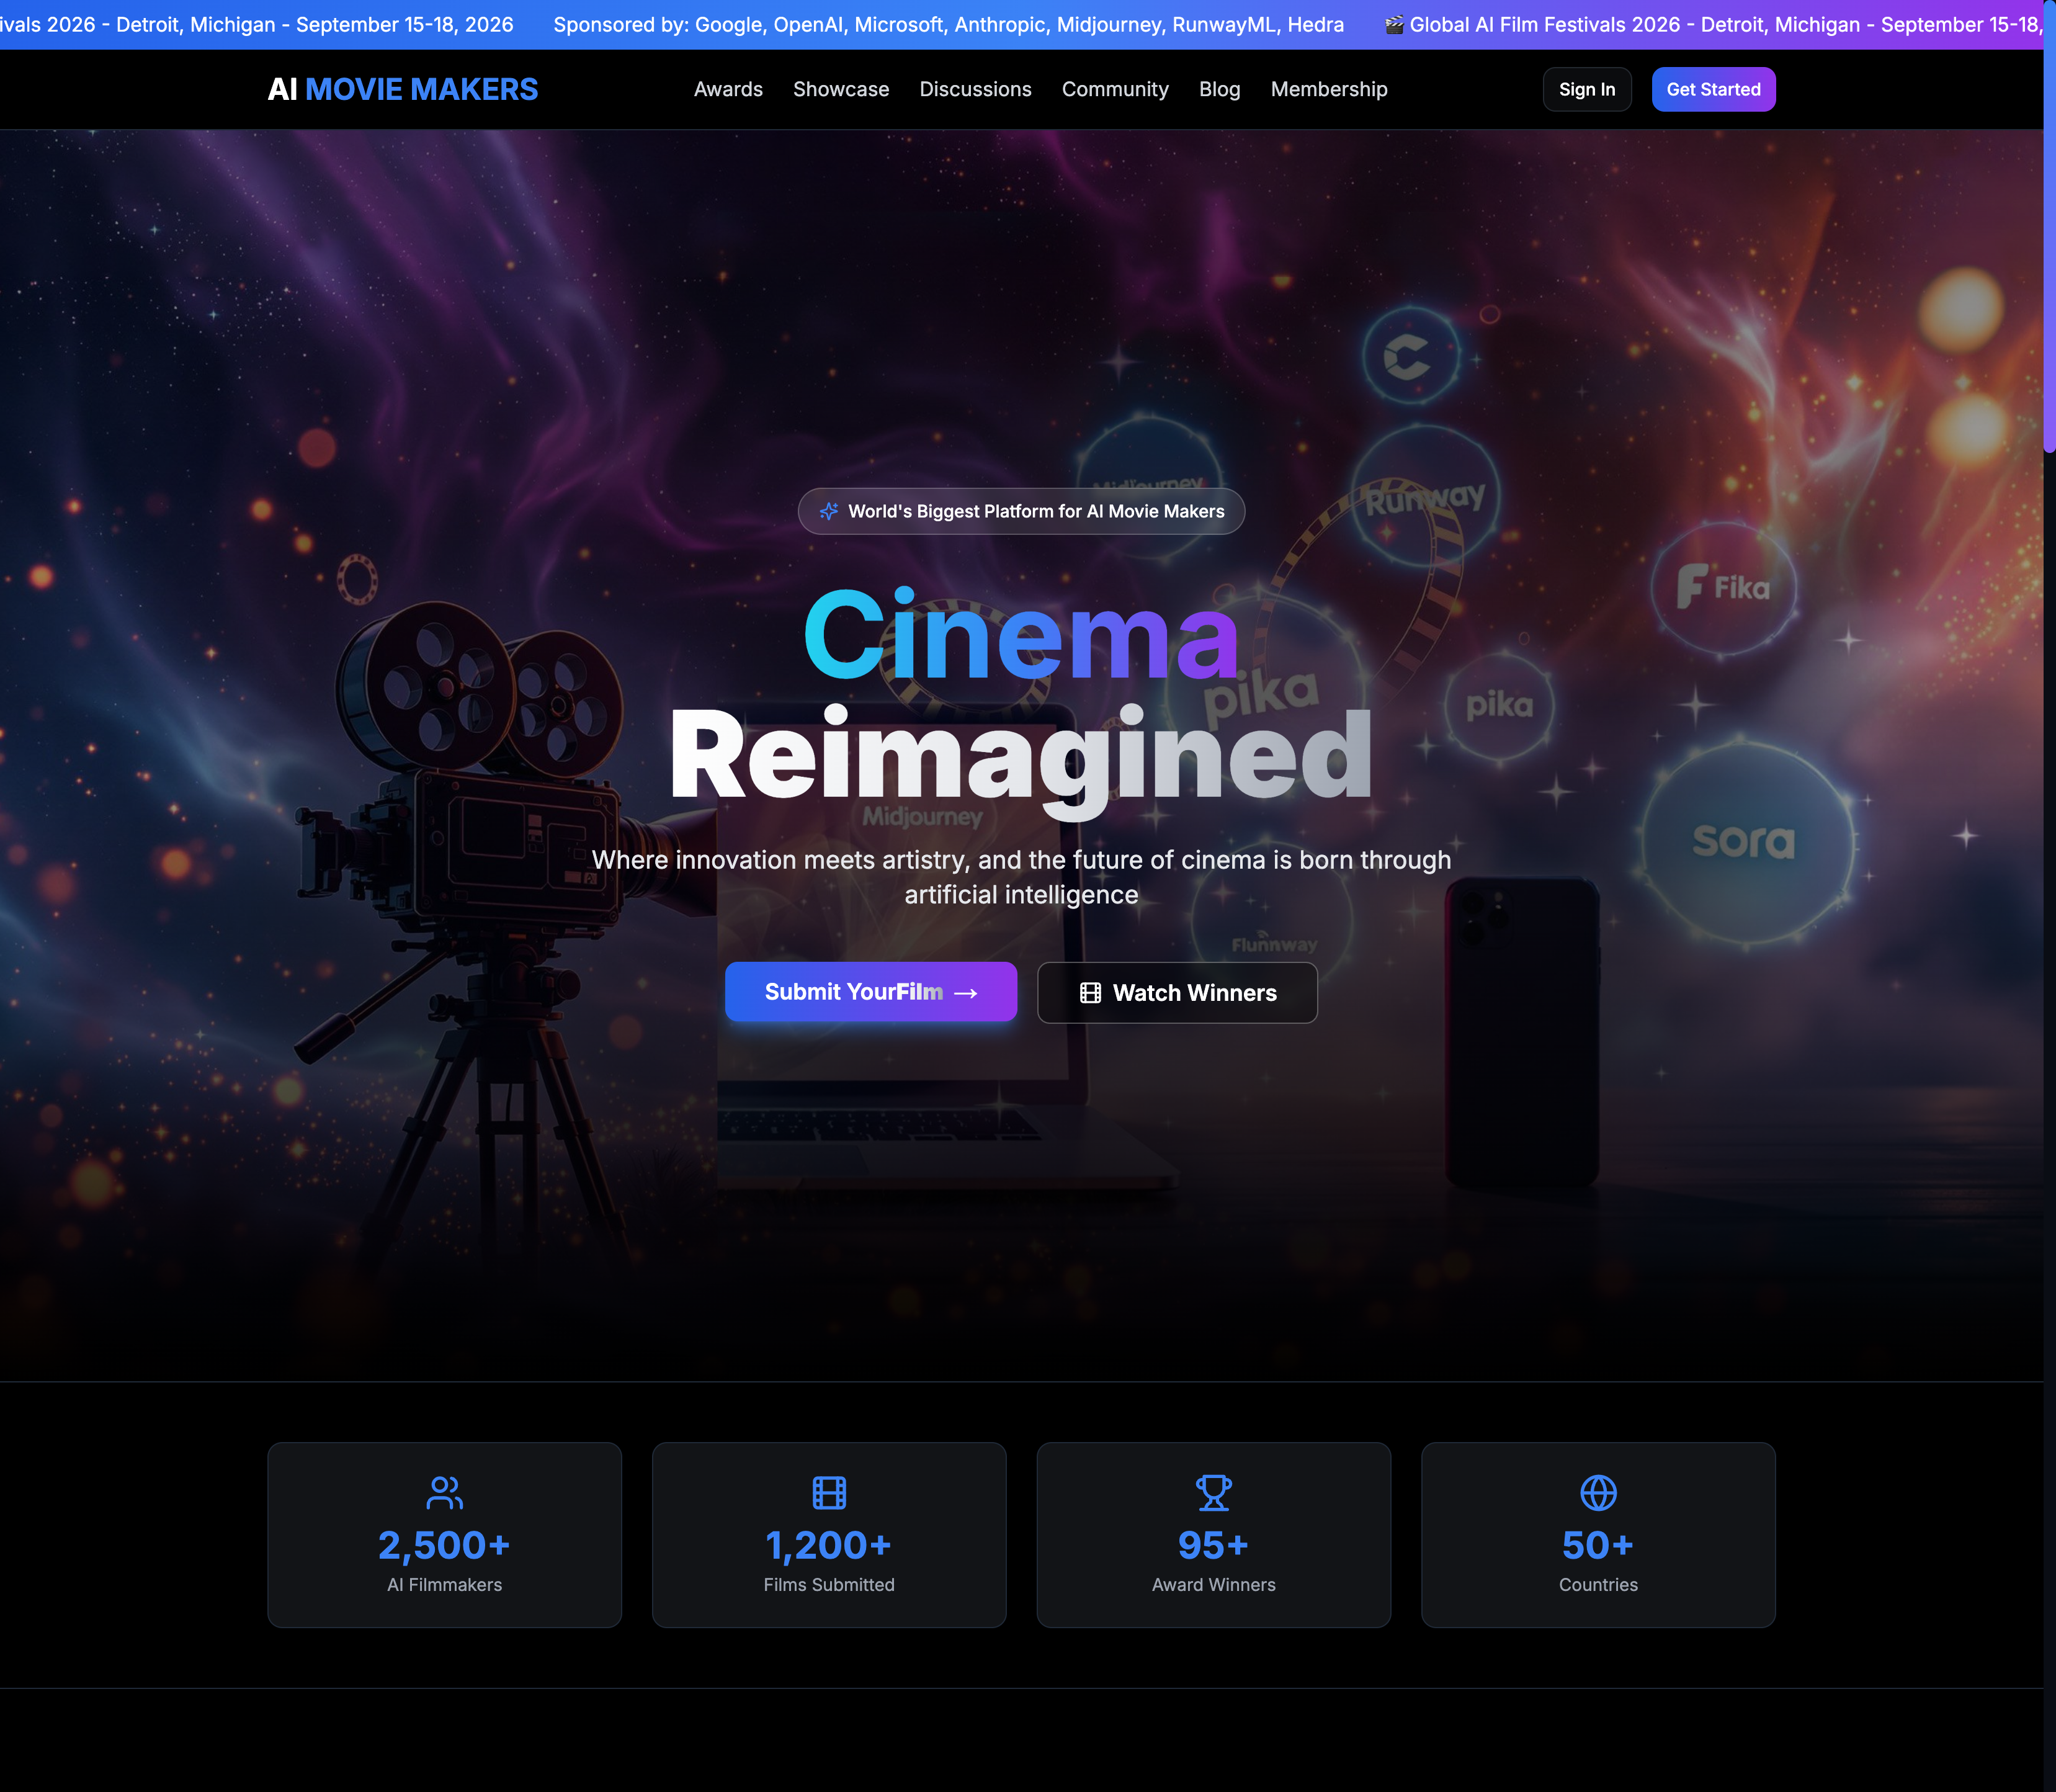Click the clapperboard emoji in the top banner
The image size is (2056, 1792).
[1394, 25]
